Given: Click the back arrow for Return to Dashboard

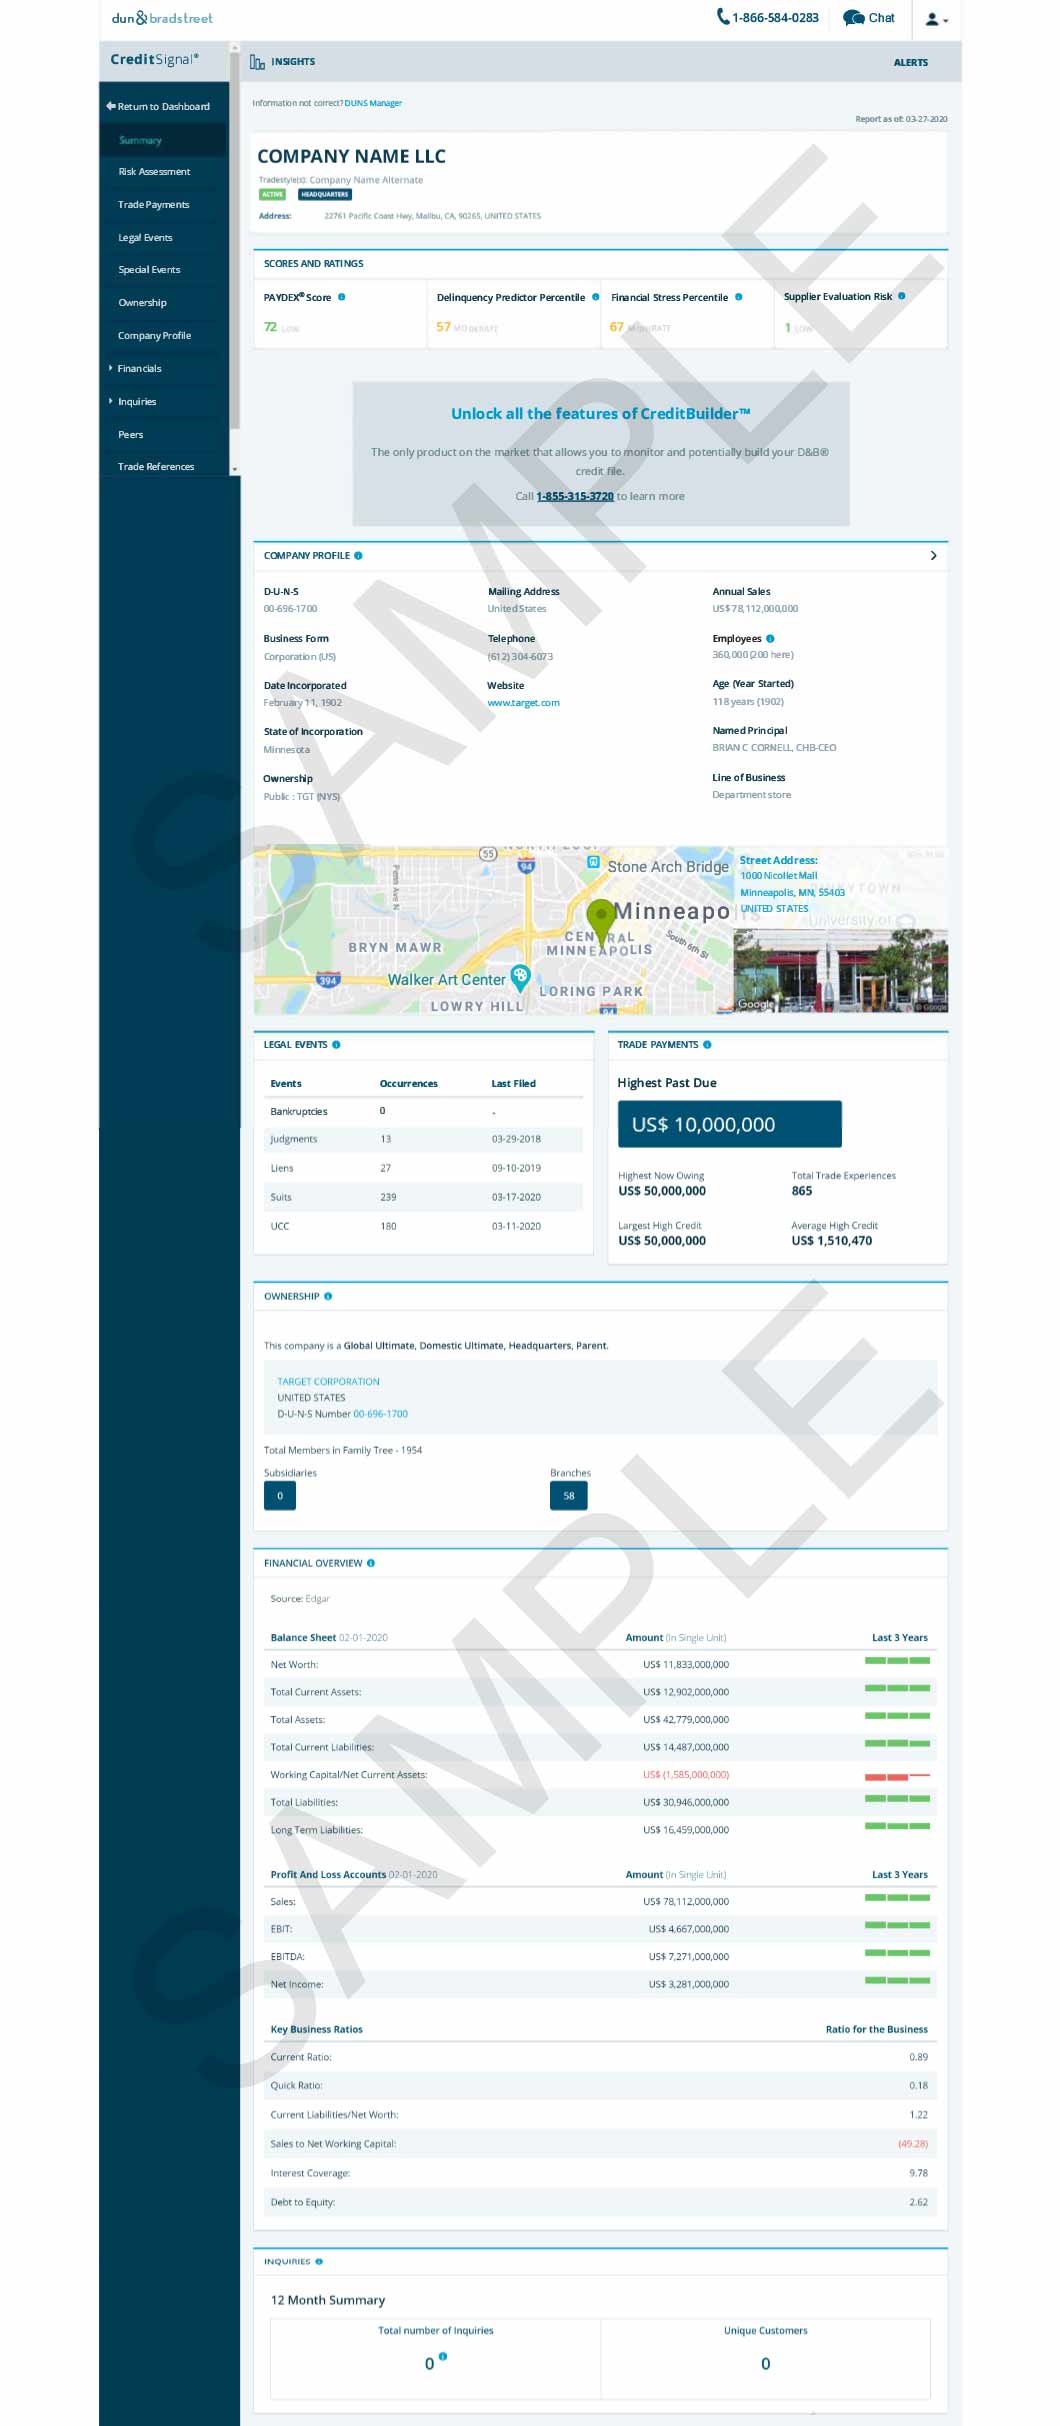Looking at the screenshot, I should [110, 106].
